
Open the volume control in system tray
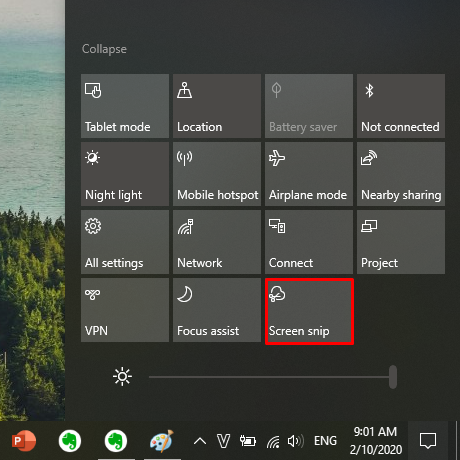coord(295,441)
